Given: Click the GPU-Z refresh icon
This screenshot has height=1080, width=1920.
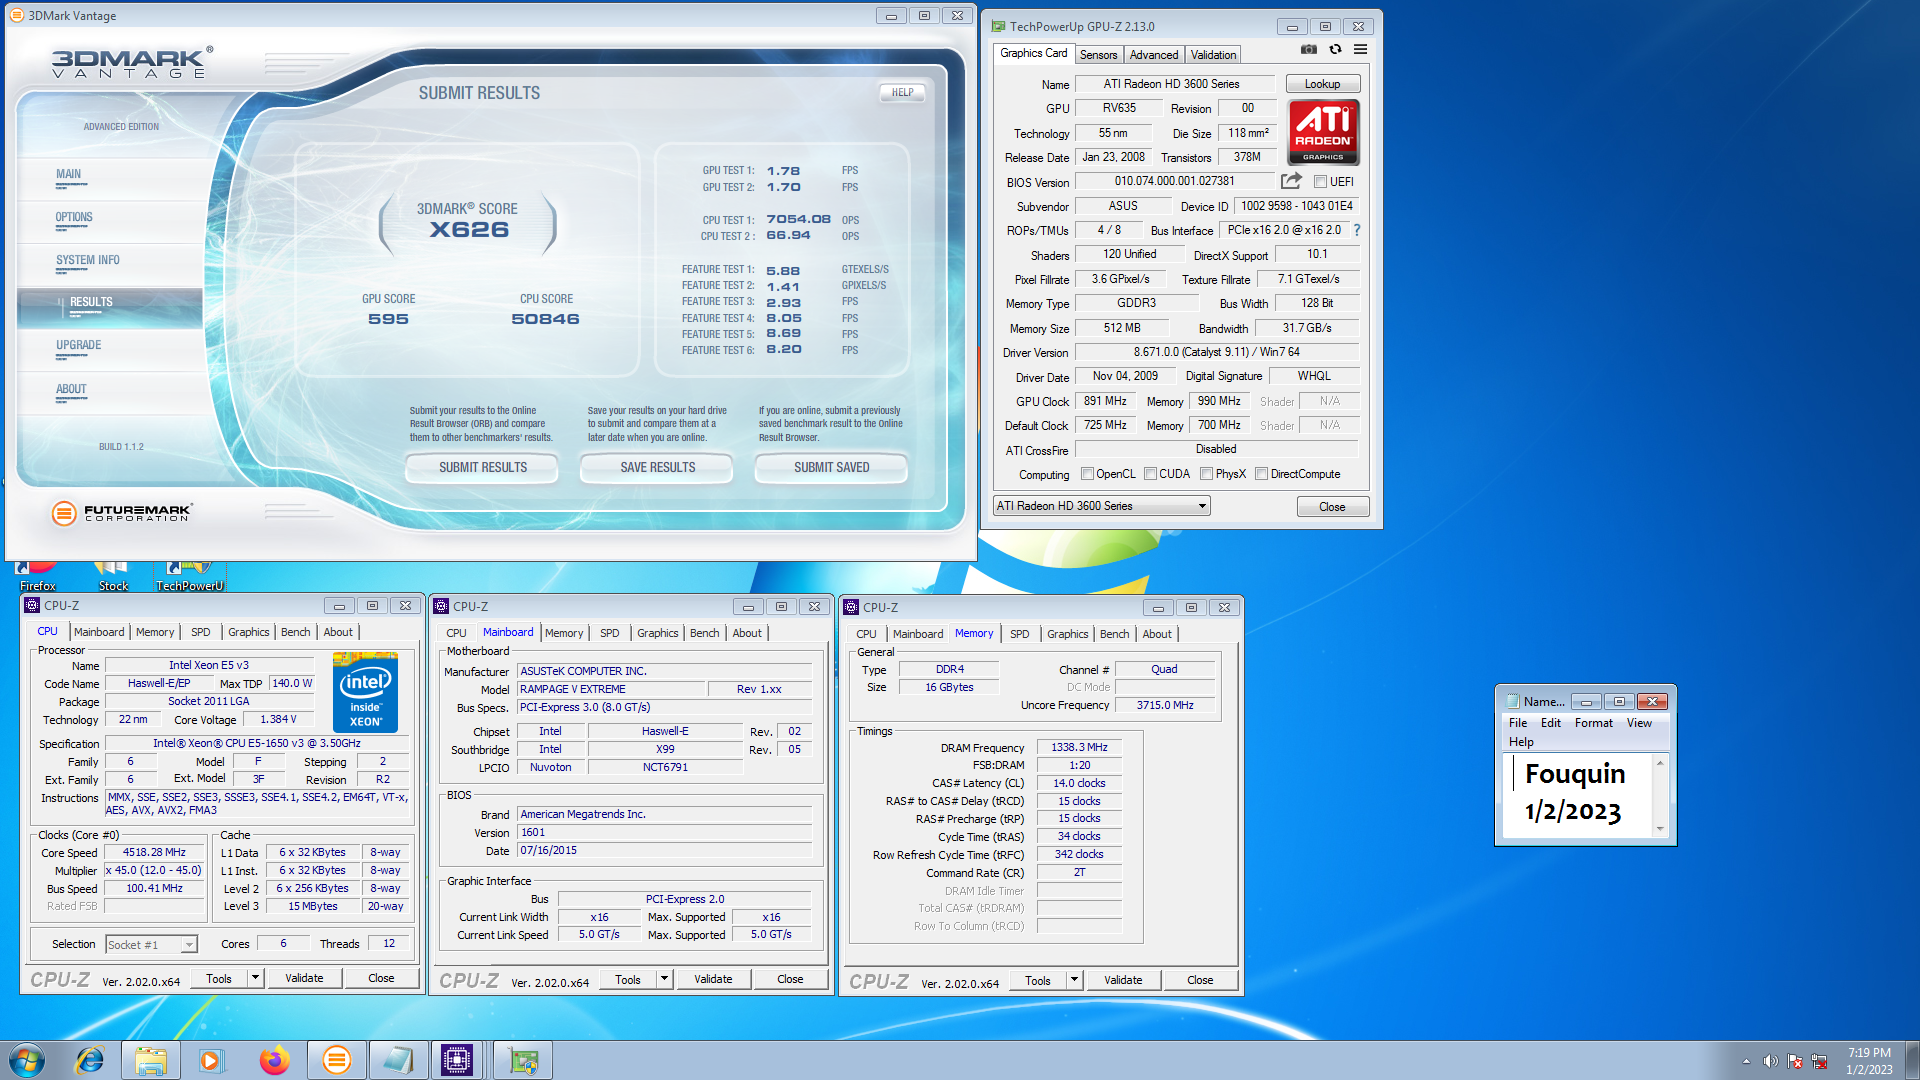Looking at the screenshot, I should click(1335, 49).
